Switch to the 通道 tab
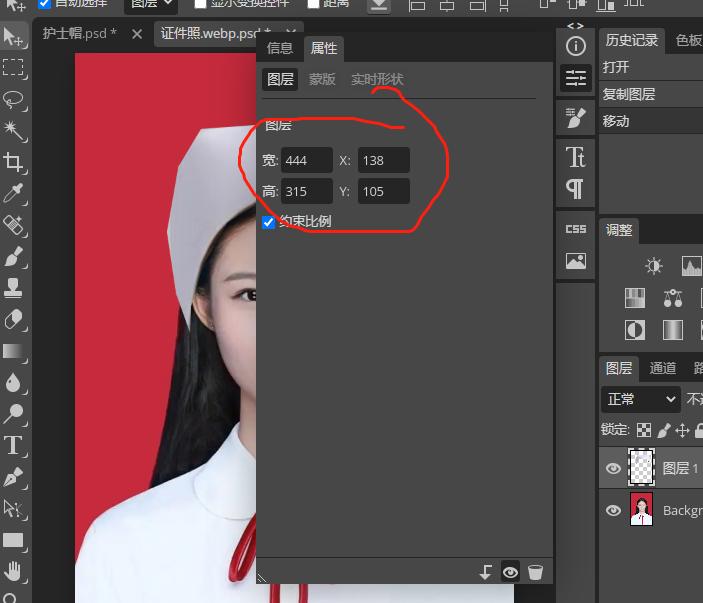 tap(662, 368)
